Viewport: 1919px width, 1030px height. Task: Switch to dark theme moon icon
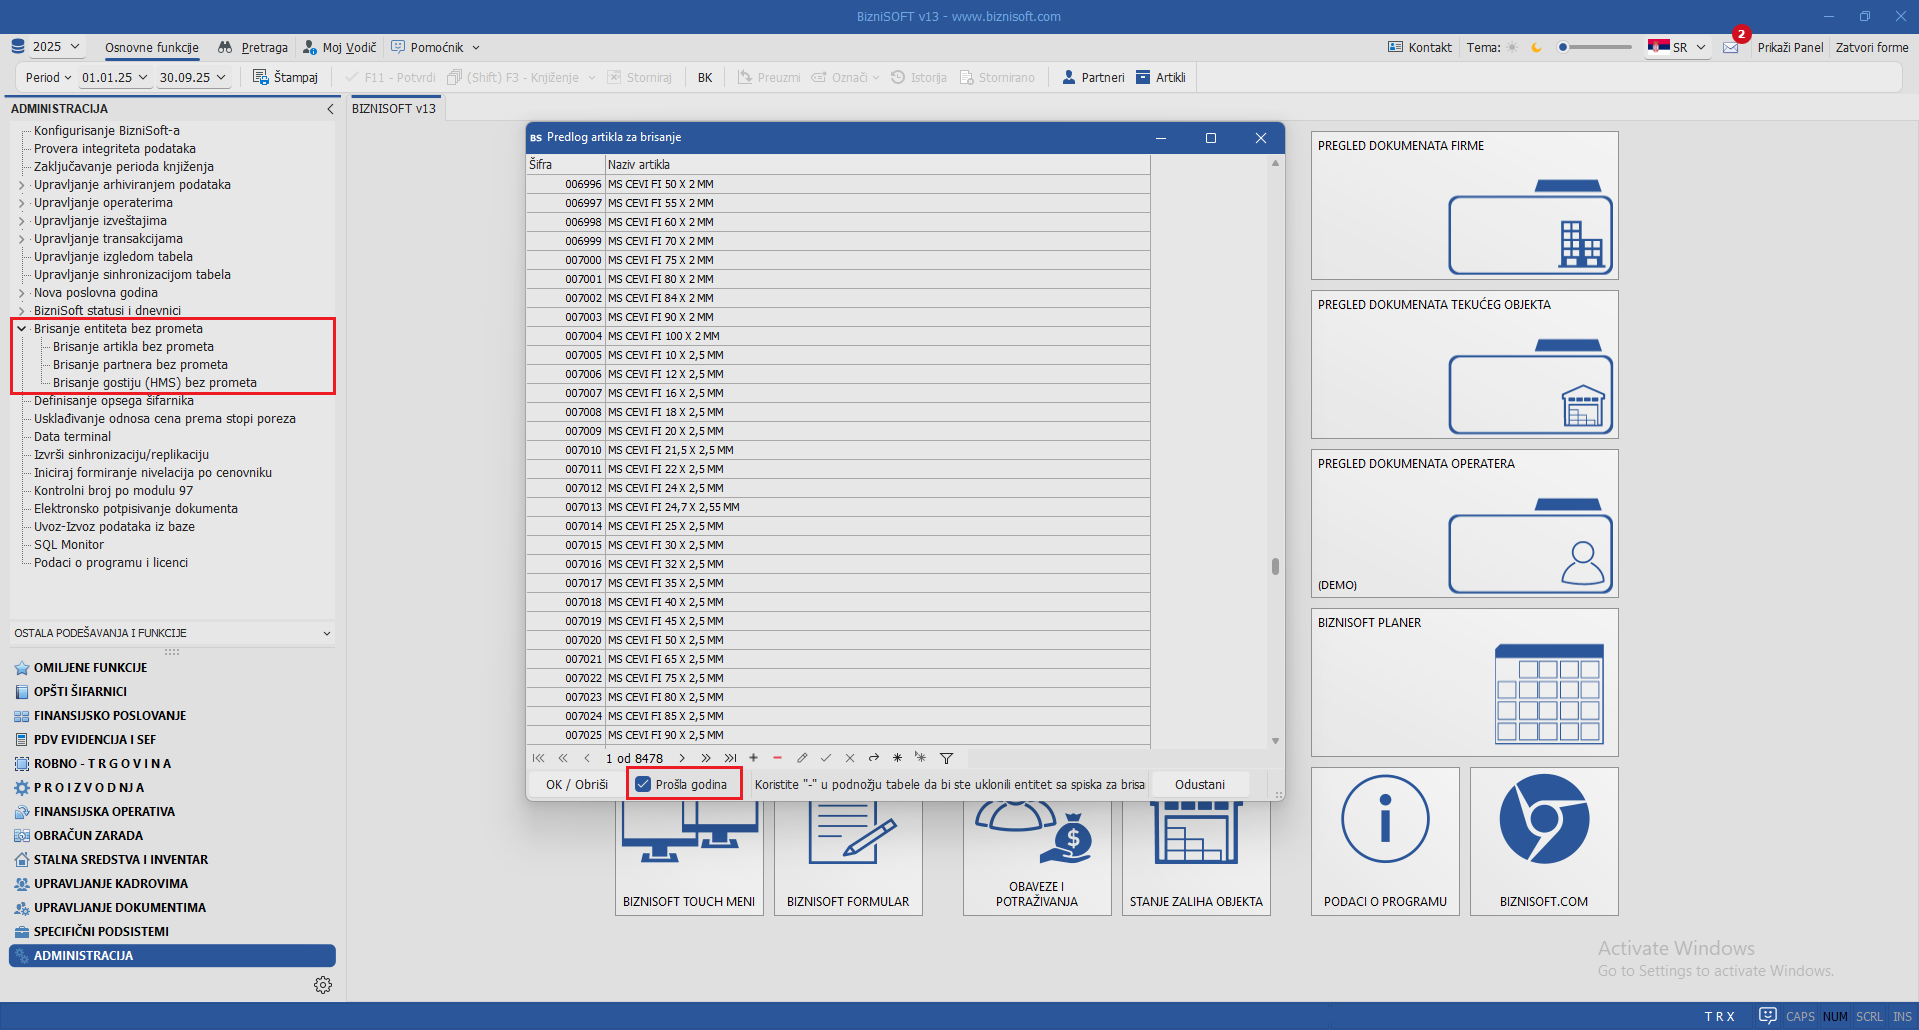(1536, 48)
